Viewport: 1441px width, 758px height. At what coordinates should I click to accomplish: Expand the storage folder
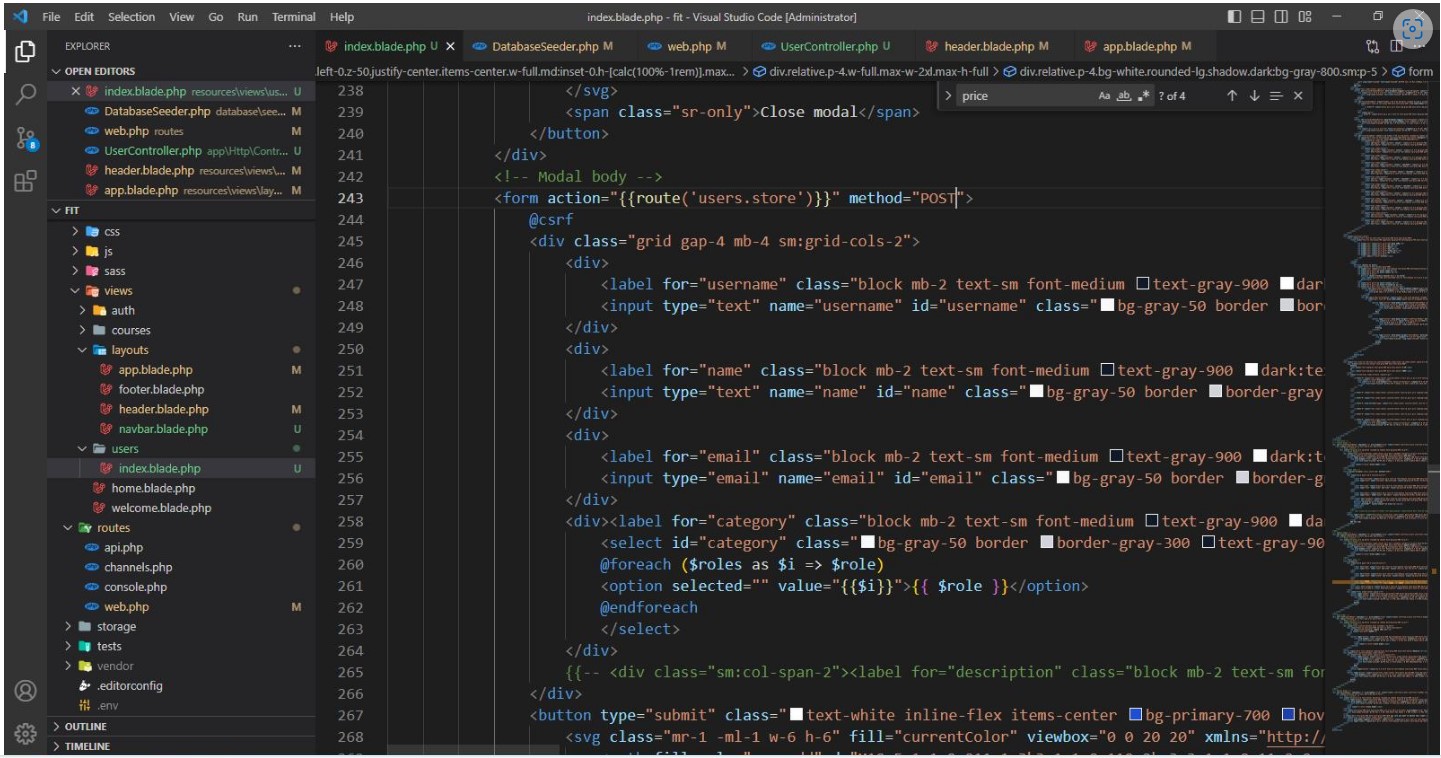click(116, 627)
